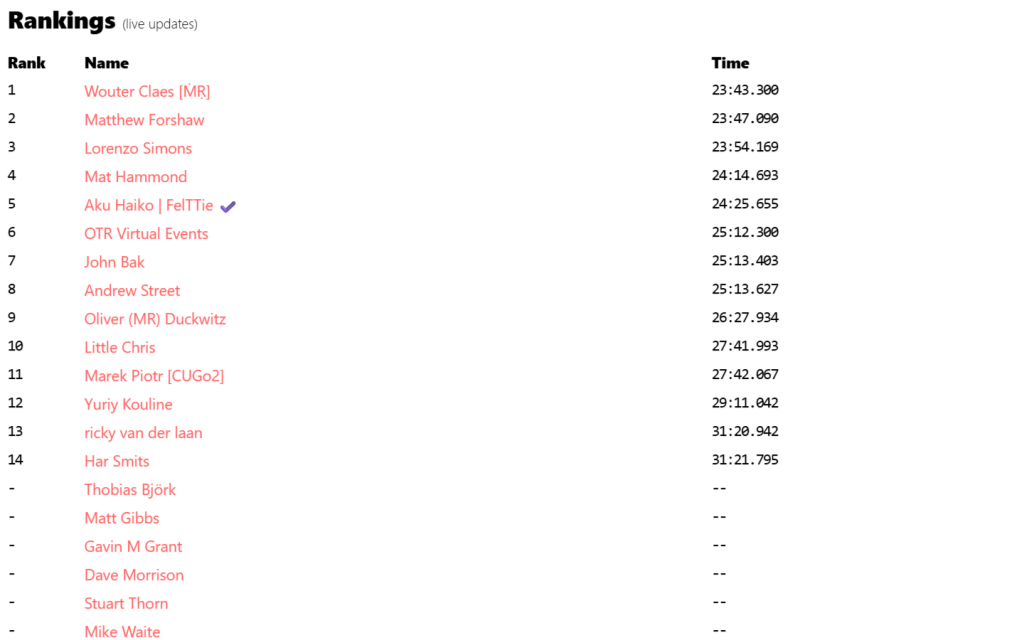Select Little Chris in the list
Image resolution: width=1024 pixels, height=640 pixels.
(x=120, y=348)
